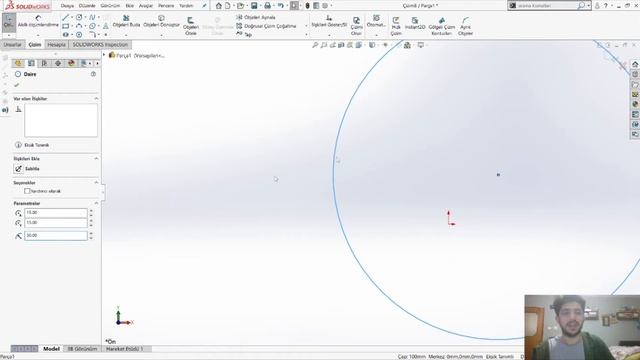This screenshot has height=360, width=640.
Task: Switch to the SOLIDWORKS Inspection tab
Action: click(100, 44)
